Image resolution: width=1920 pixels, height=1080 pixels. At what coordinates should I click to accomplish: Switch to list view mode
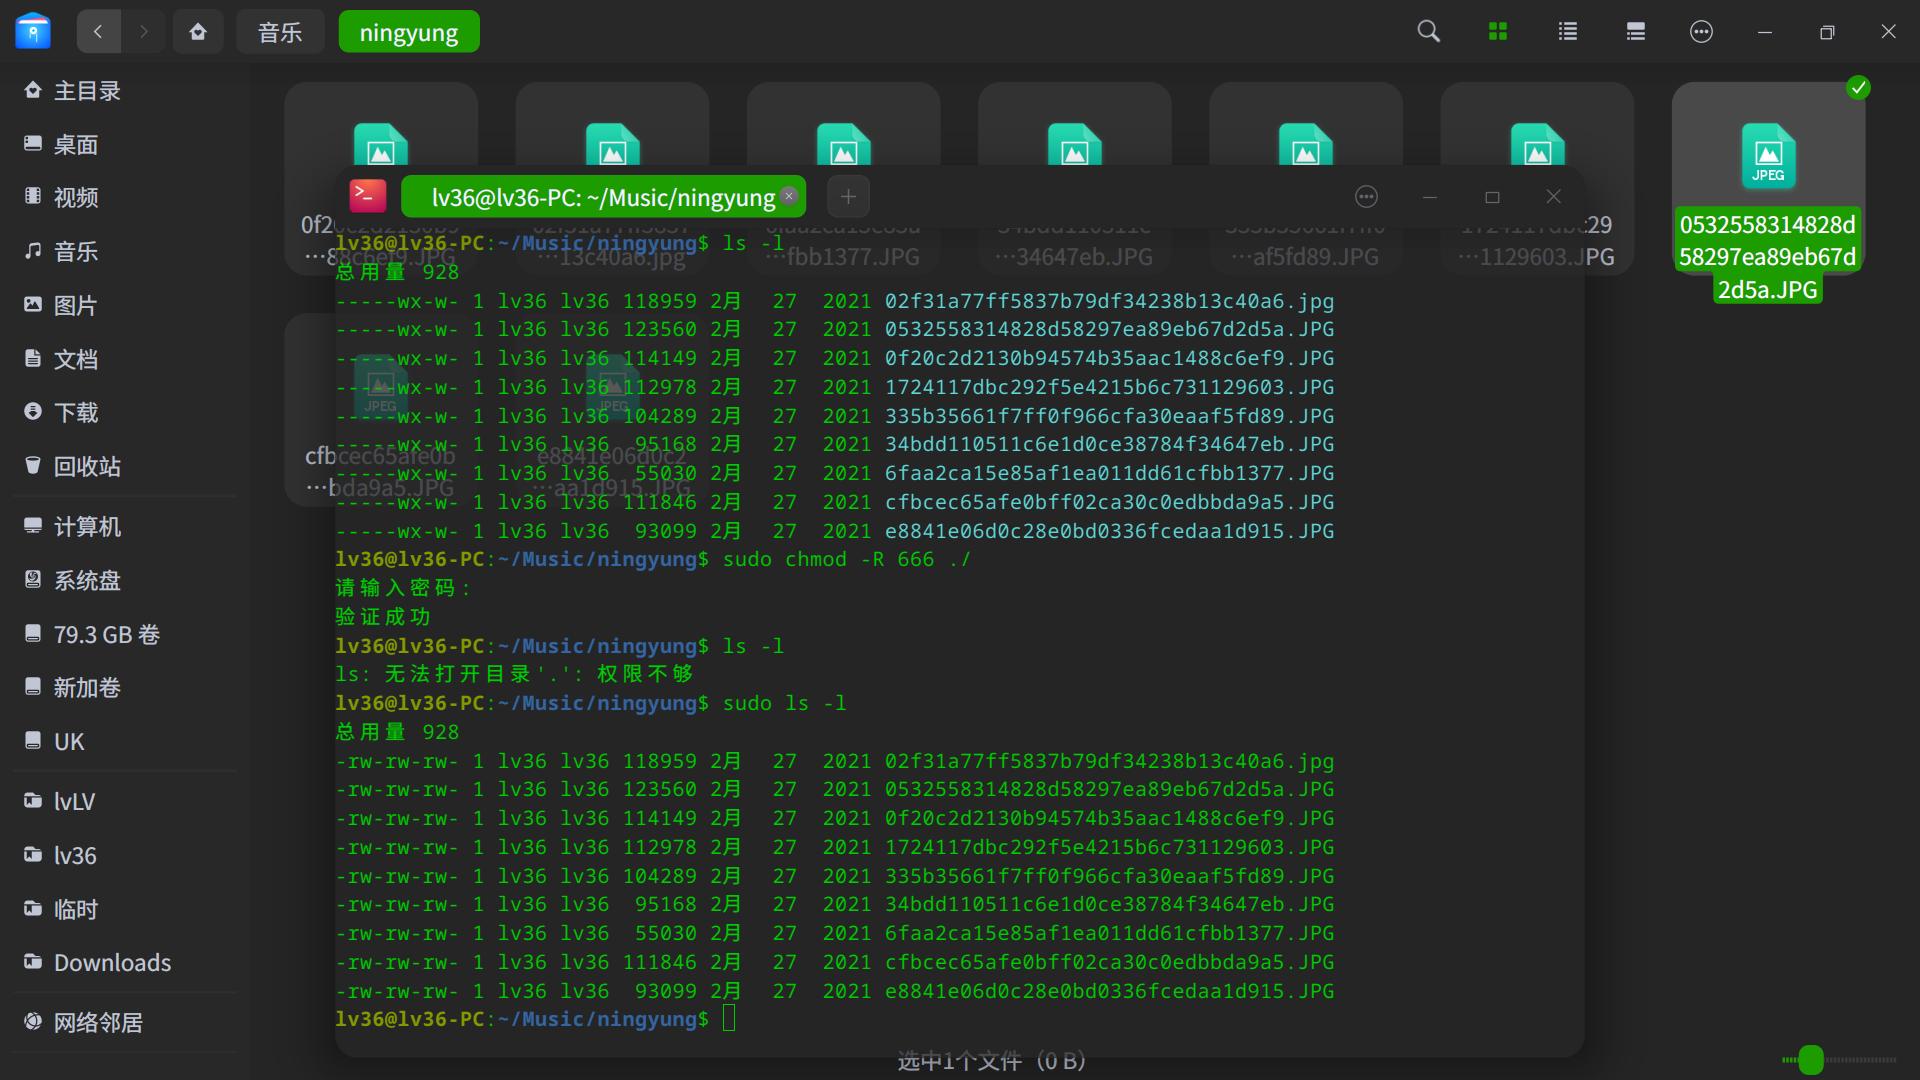pyautogui.click(x=1567, y=32)
